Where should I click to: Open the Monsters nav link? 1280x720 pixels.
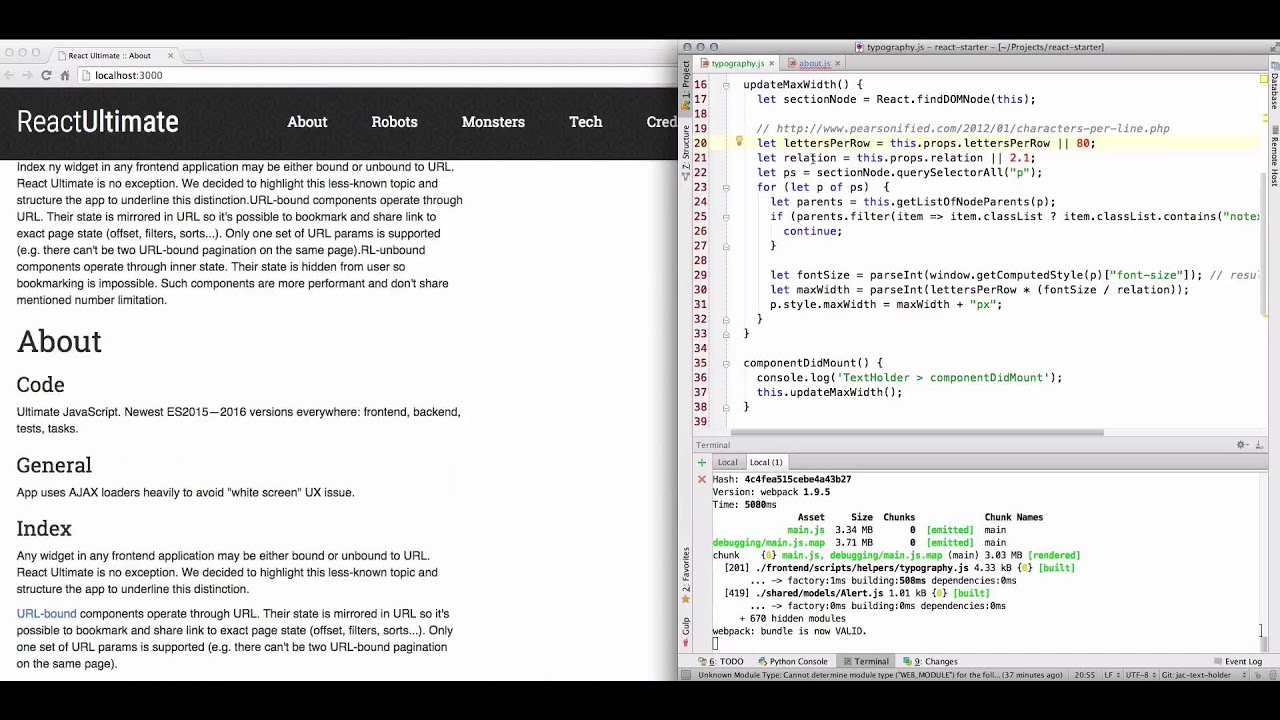click(493, 122)
